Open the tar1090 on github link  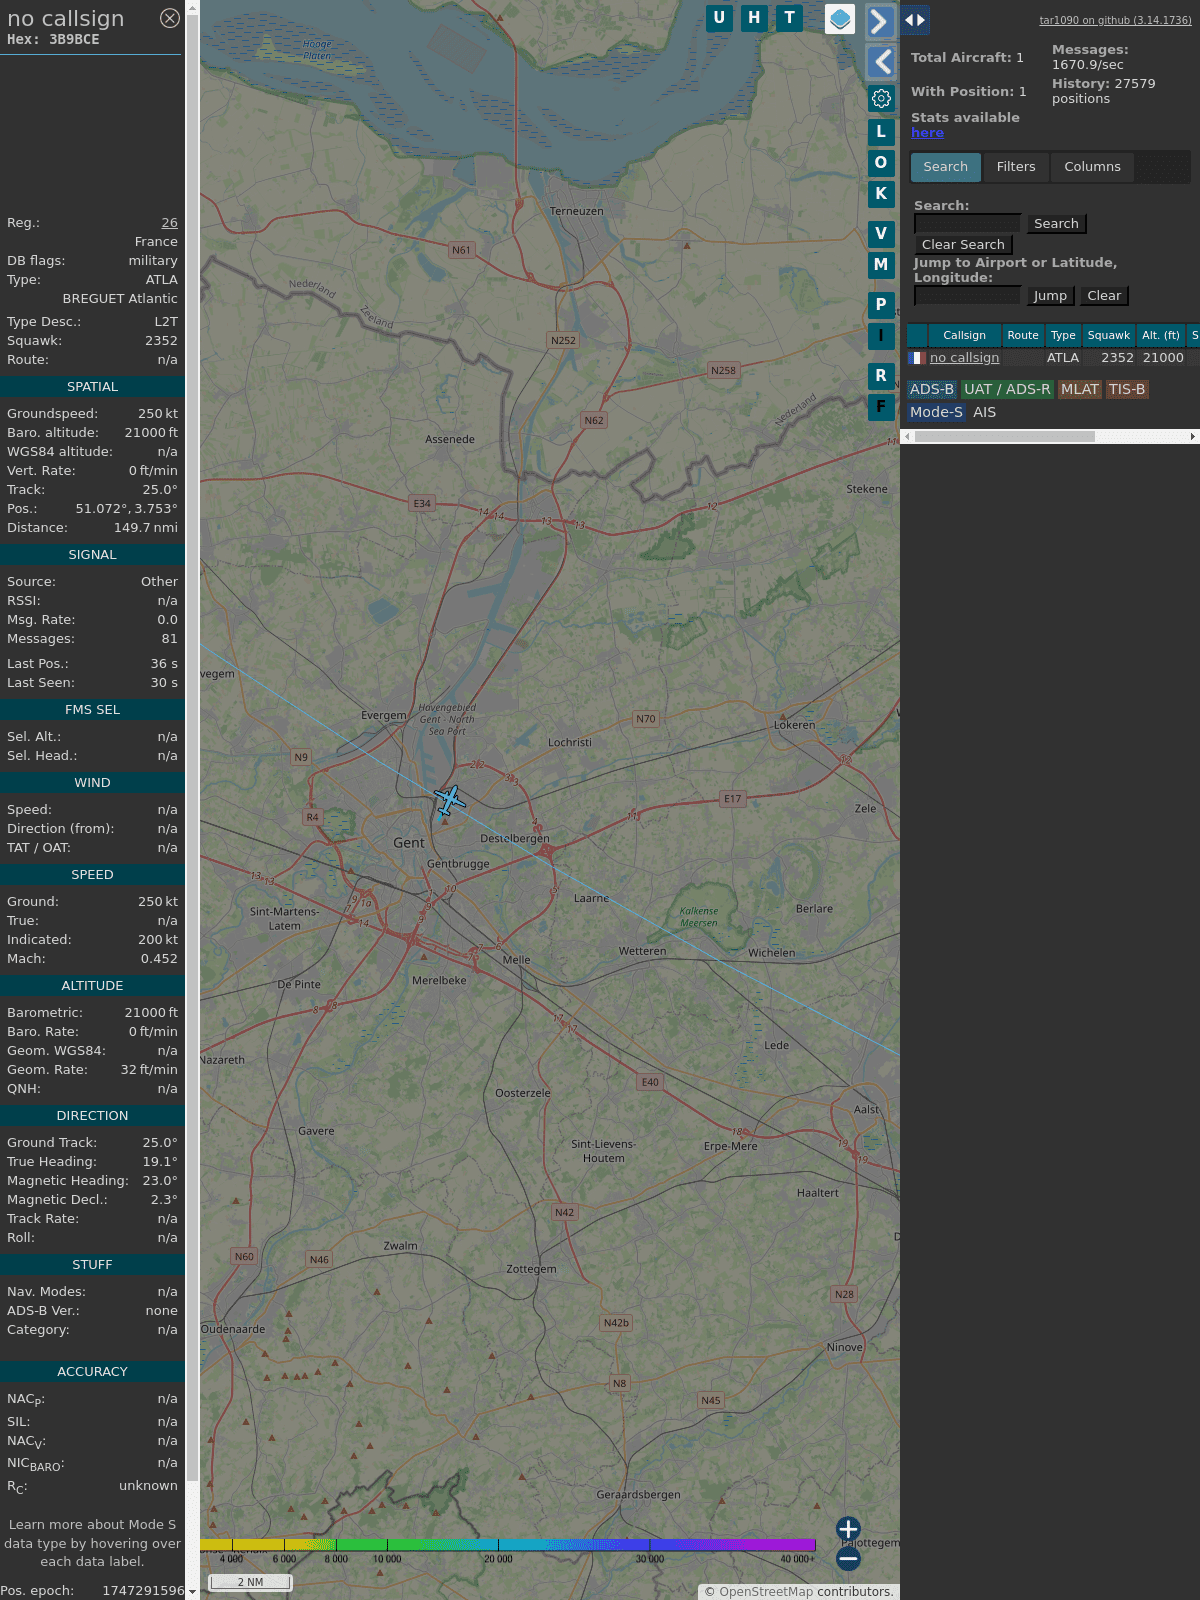[1115, 20]
